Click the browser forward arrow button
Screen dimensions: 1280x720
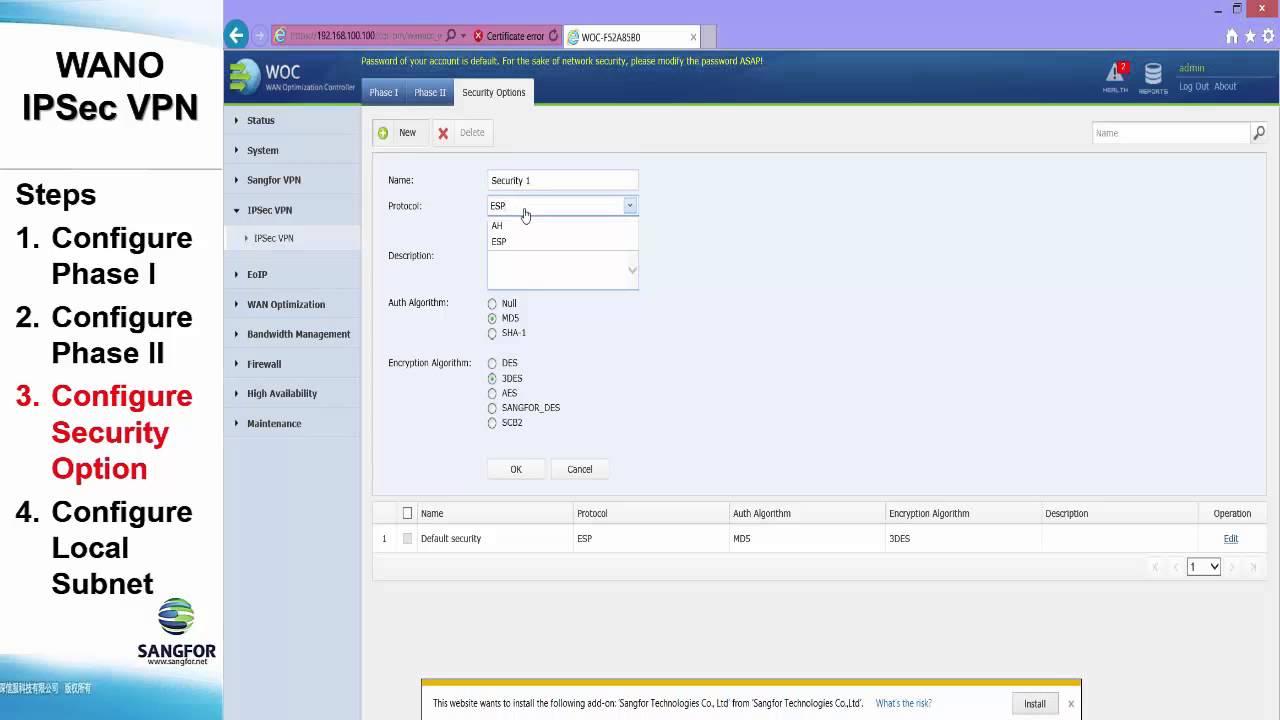click(x=260, y=36)
